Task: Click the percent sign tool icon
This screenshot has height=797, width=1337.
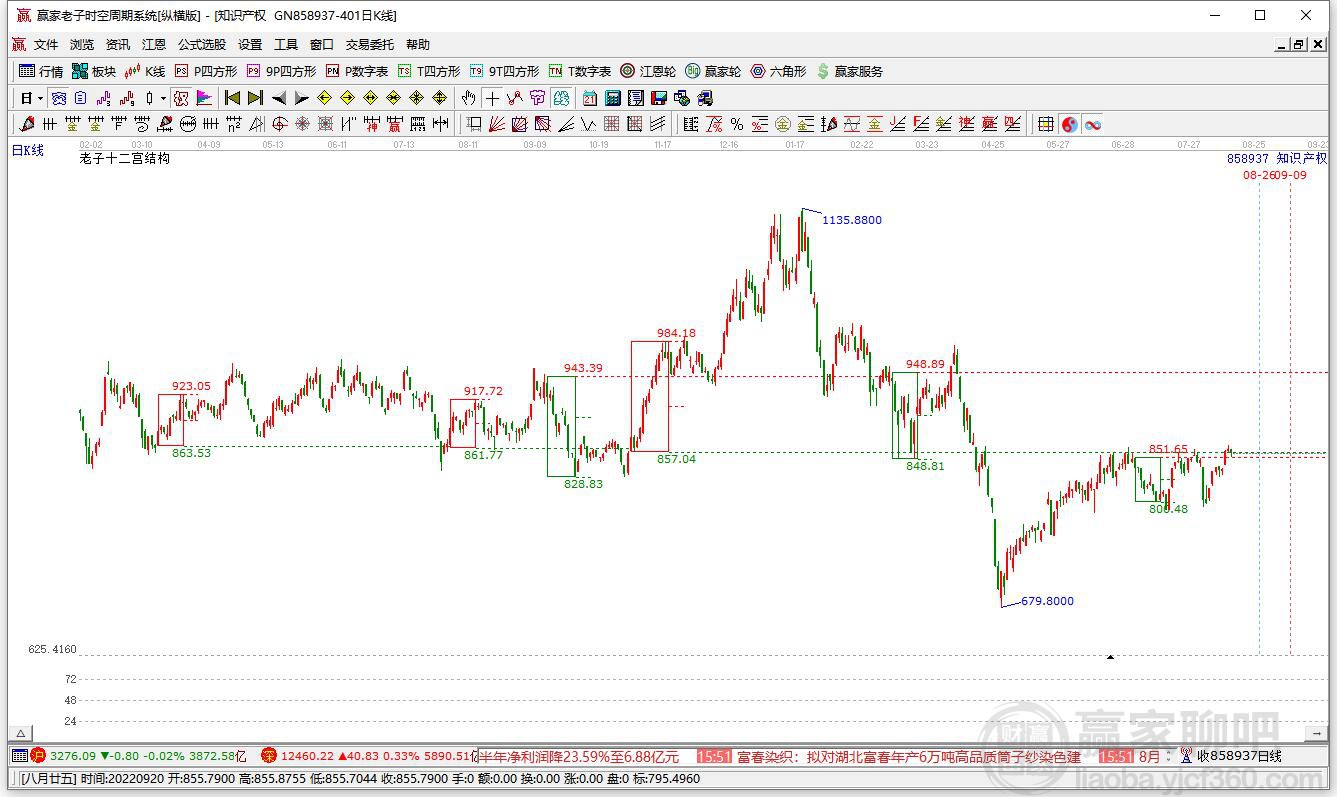Action: tap(737, 124)
